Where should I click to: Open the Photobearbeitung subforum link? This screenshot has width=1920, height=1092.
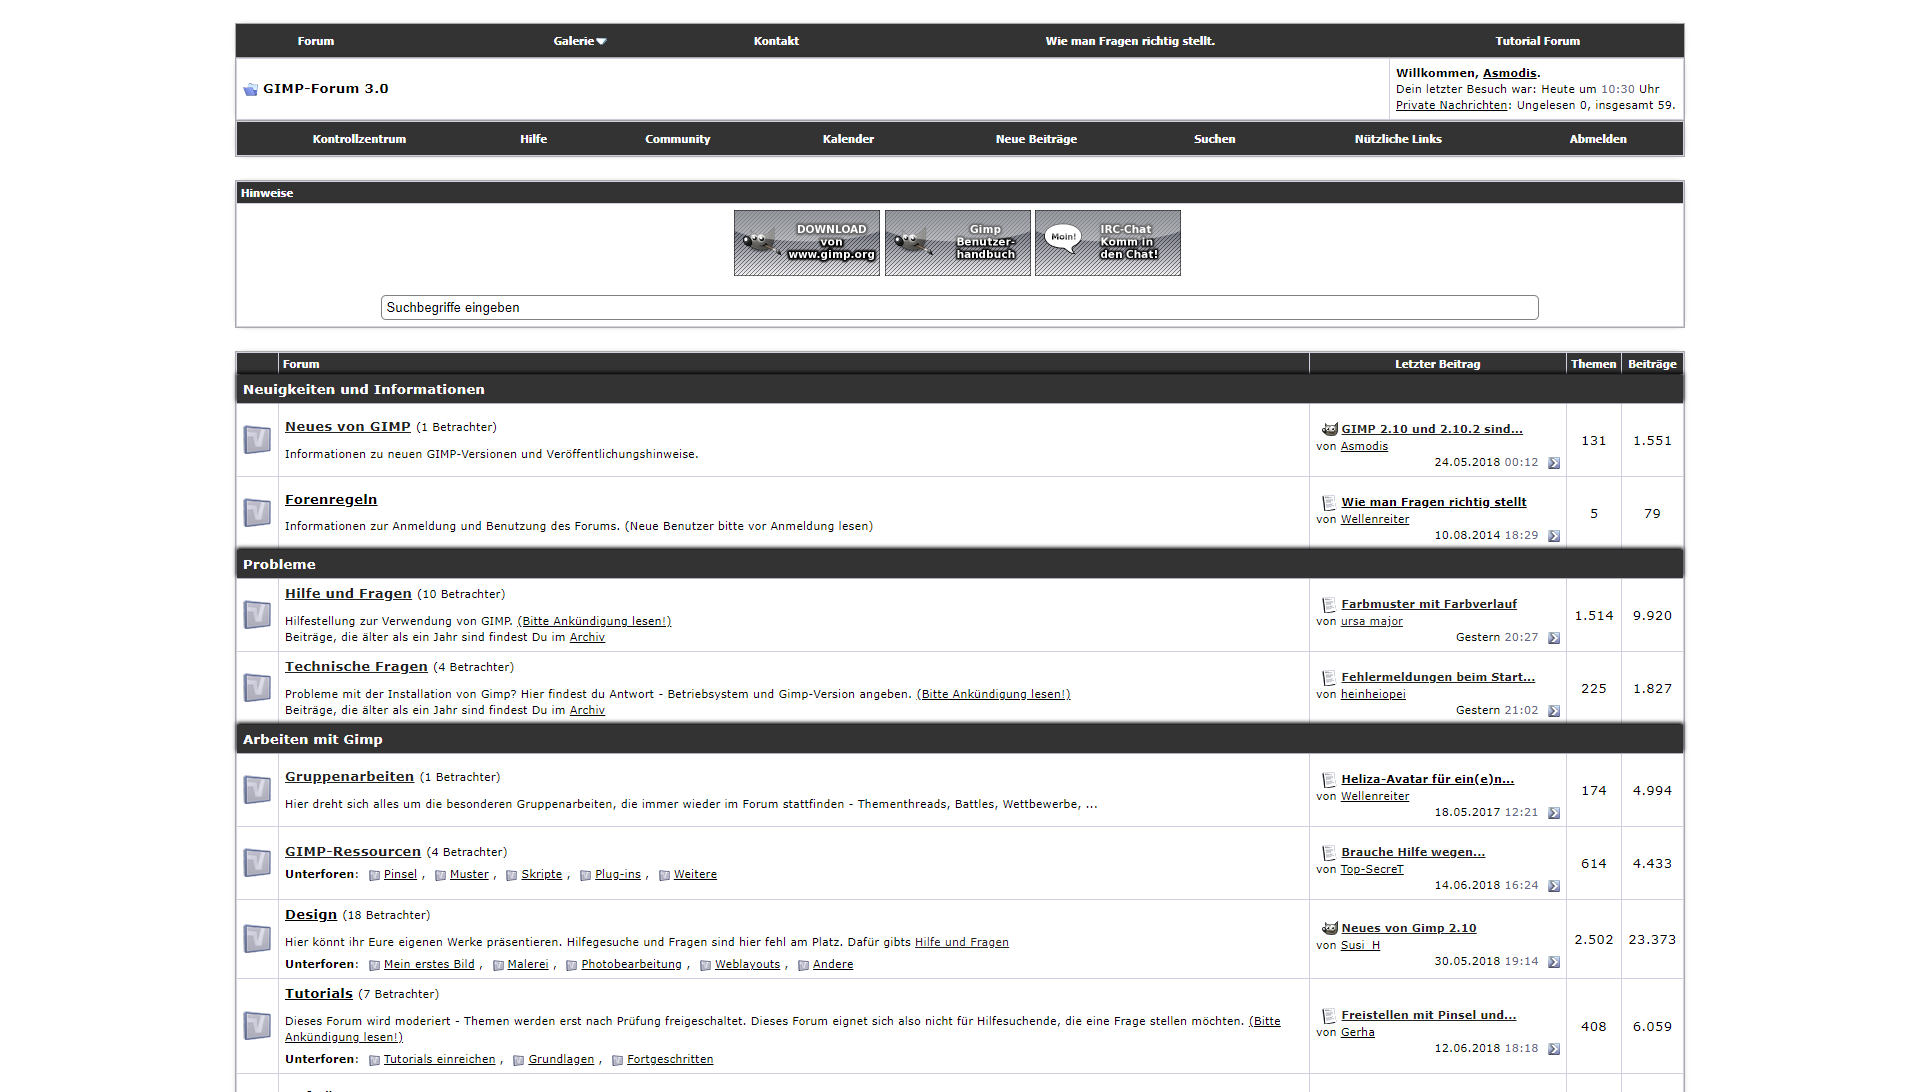pos(631,965)
